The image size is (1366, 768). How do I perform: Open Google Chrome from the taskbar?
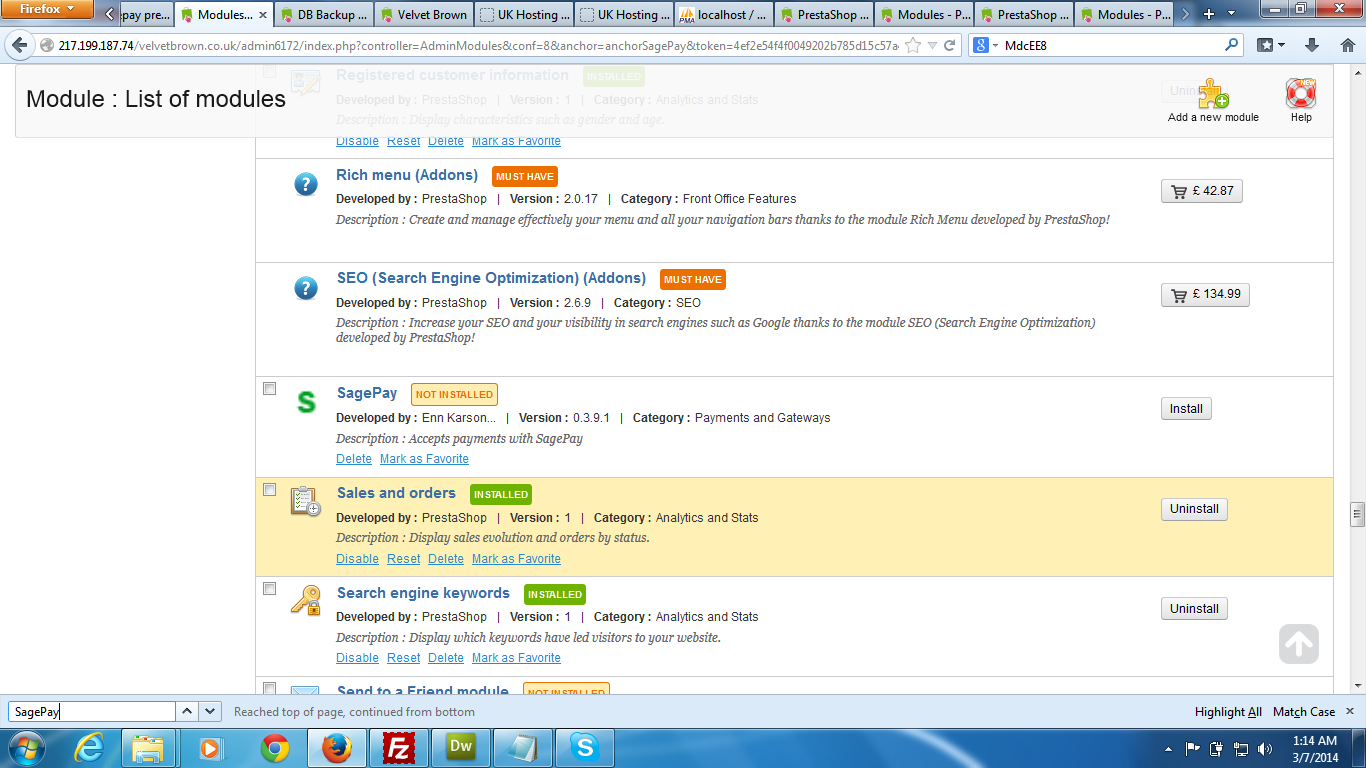pyautogui.click(x=275, y=747)
